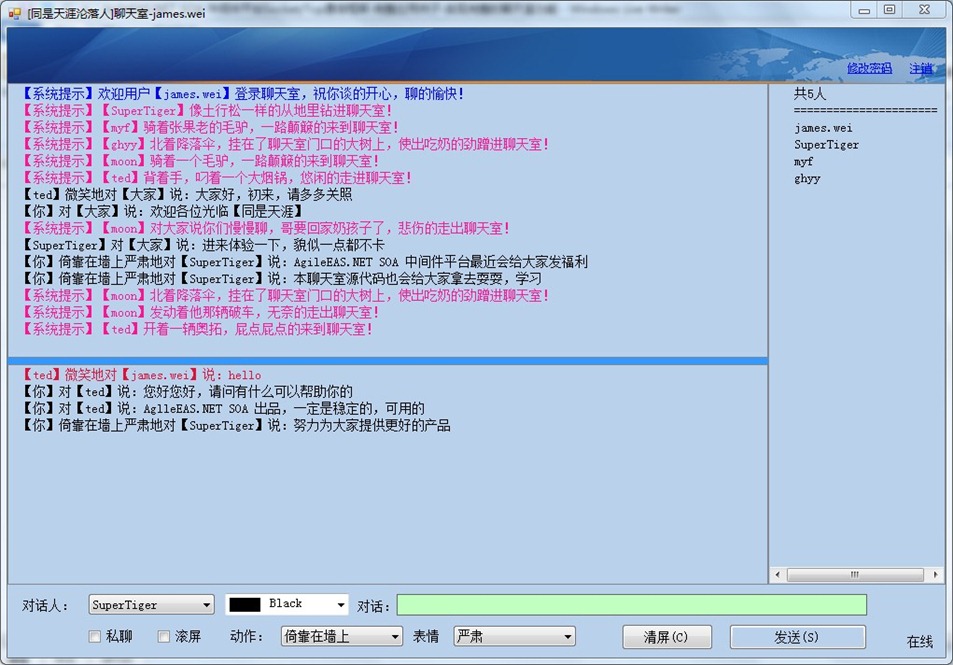The width and height of the screenshot is (953, 665).
Task: Open the 对话人 SuperTiger dropdown
Action: [x=151, y=605]
